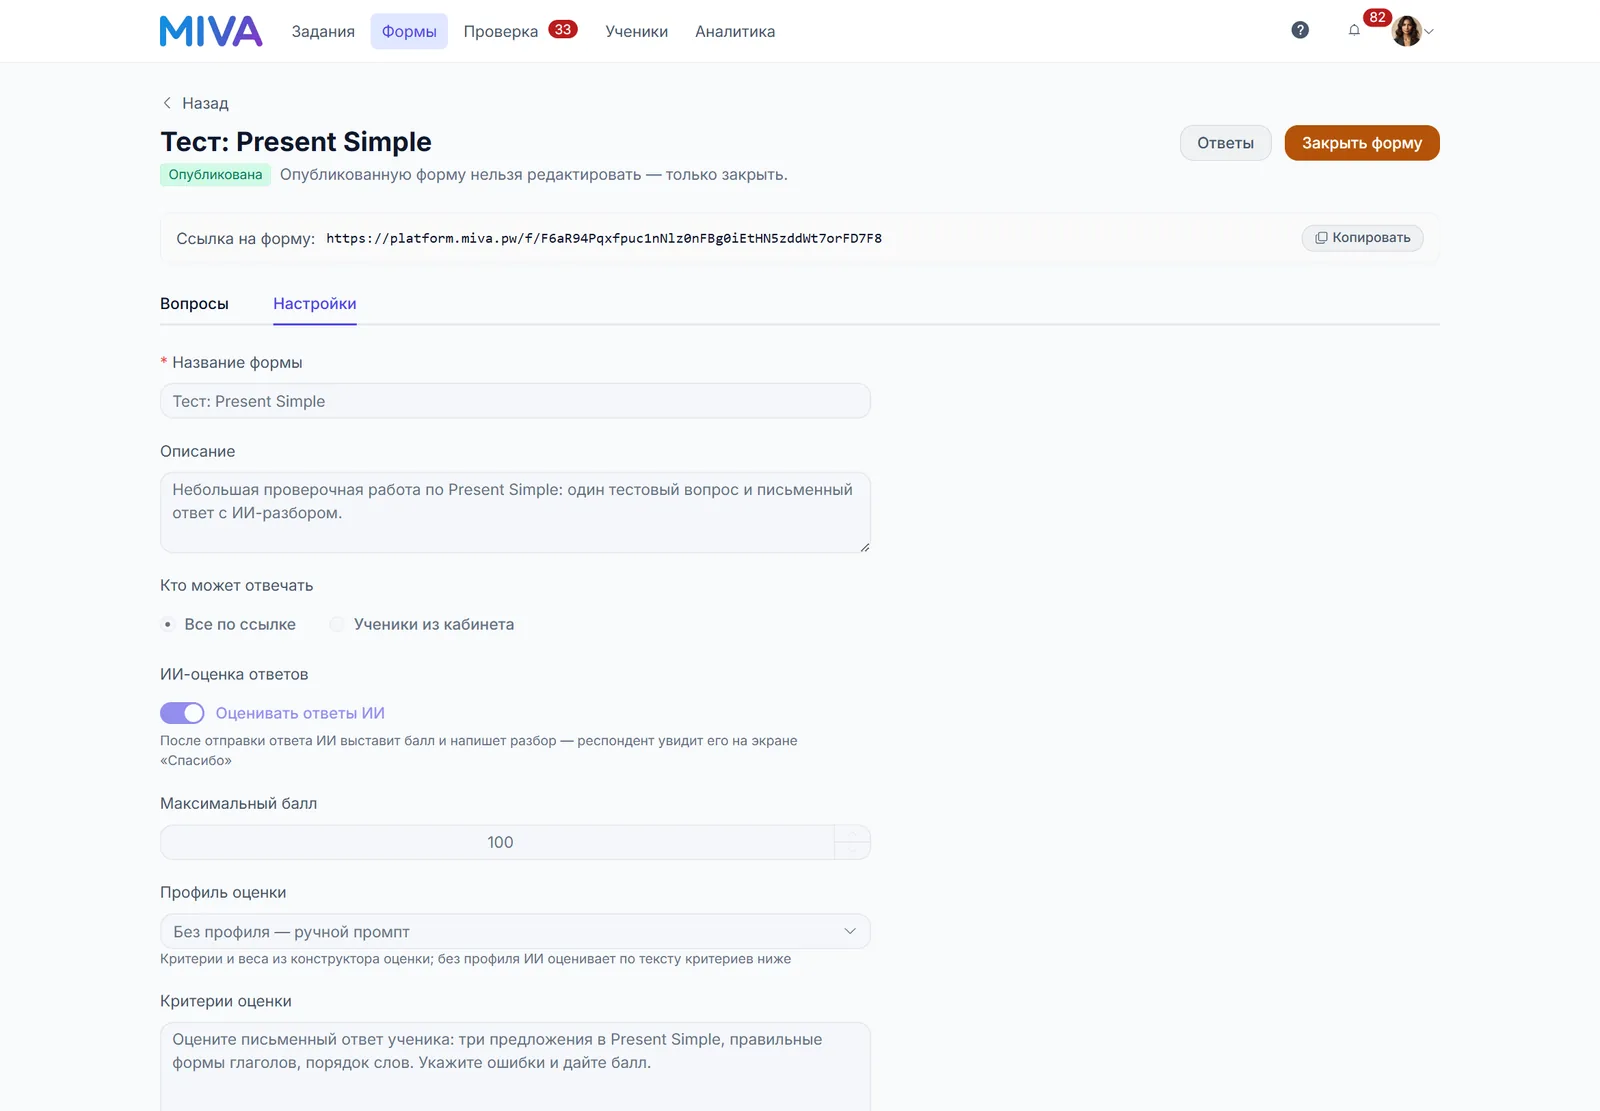
Task: Click the Критерии оценки text area
Action: (x=515, y=1066)
